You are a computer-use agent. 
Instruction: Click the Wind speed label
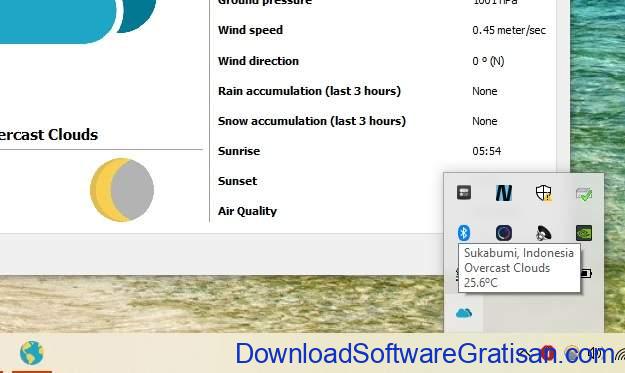[x=250, y=30]
